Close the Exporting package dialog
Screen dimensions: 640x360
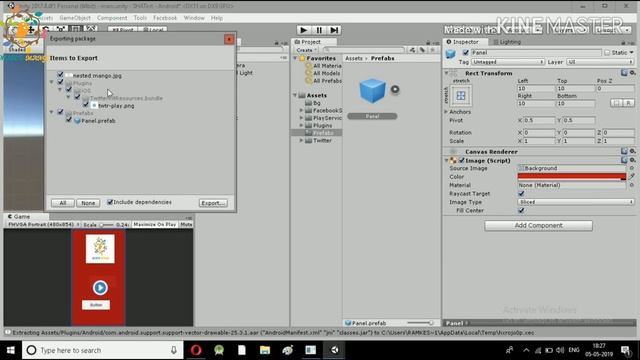click(229, 39)
